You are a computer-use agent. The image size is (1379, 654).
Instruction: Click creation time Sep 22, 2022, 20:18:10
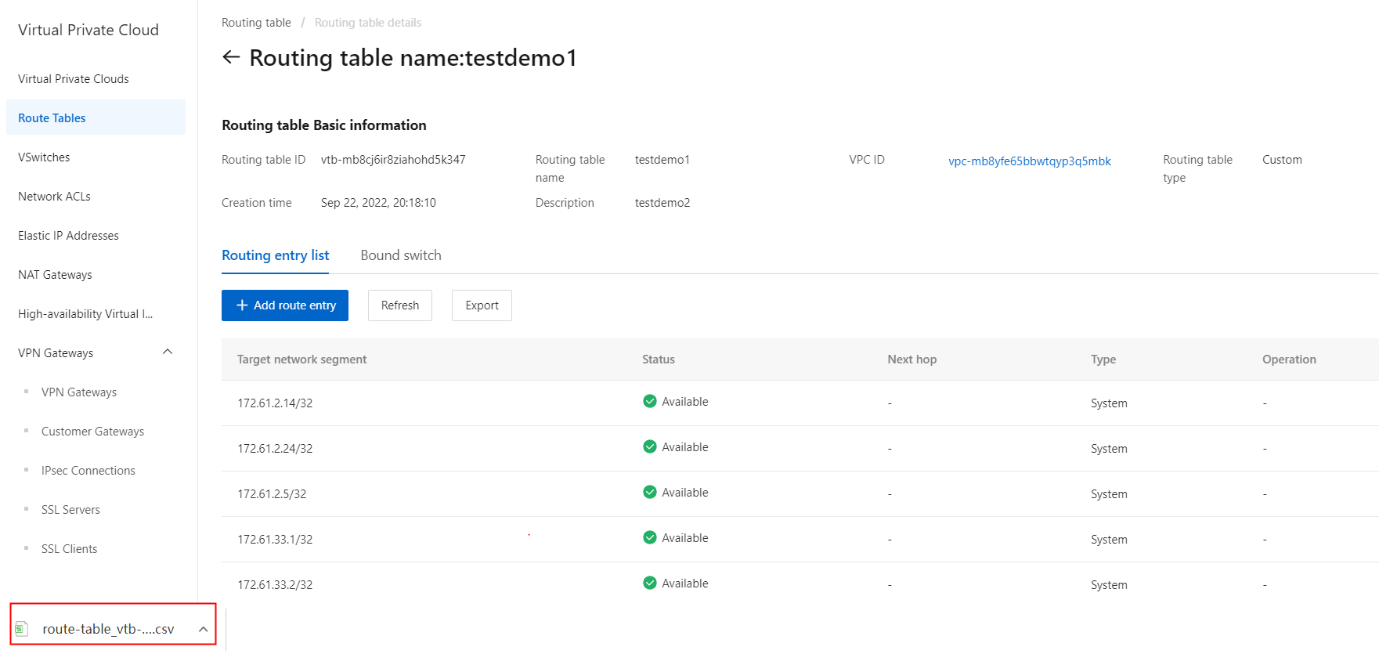click(x=378, y=203)
